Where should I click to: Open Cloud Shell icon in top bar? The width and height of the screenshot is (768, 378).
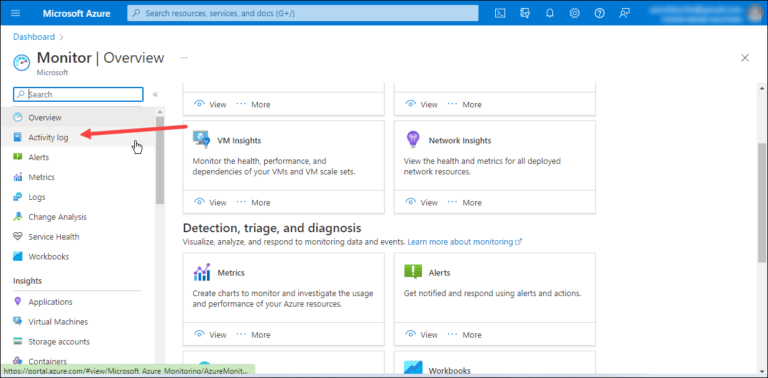(x=500, y=13)
